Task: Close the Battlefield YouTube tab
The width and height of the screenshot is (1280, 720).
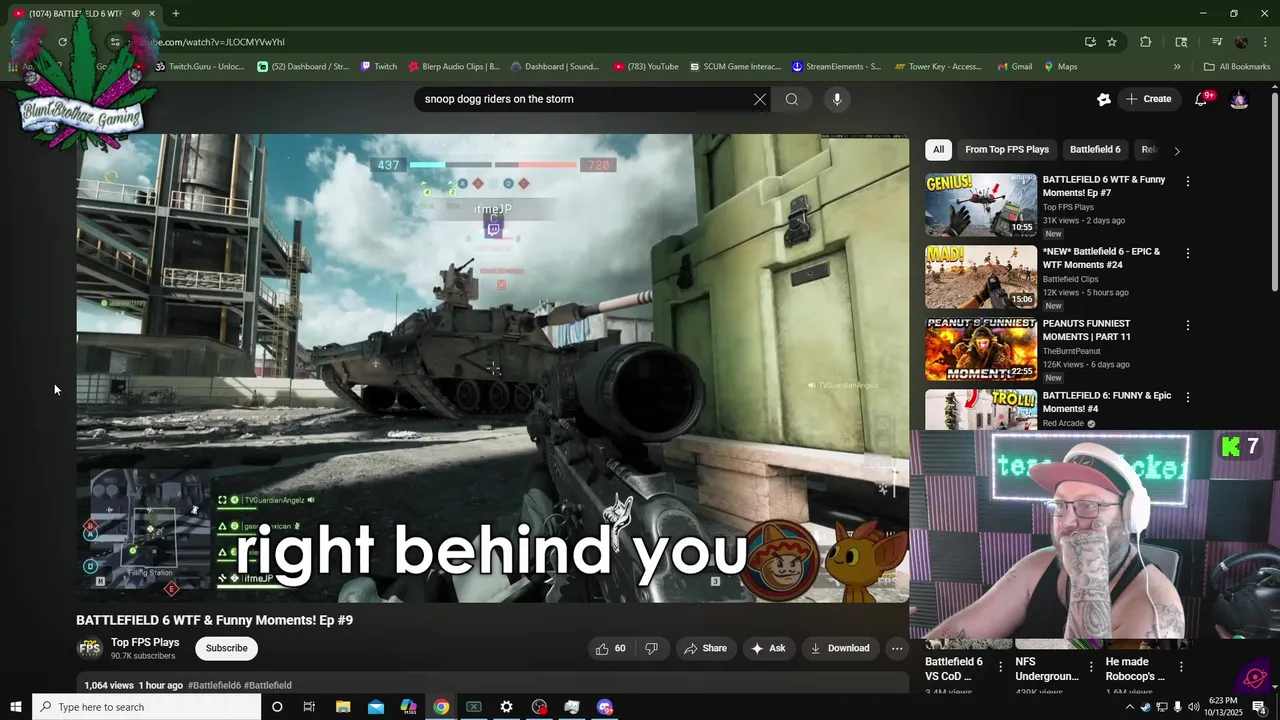Action: [x=152, y=13]
